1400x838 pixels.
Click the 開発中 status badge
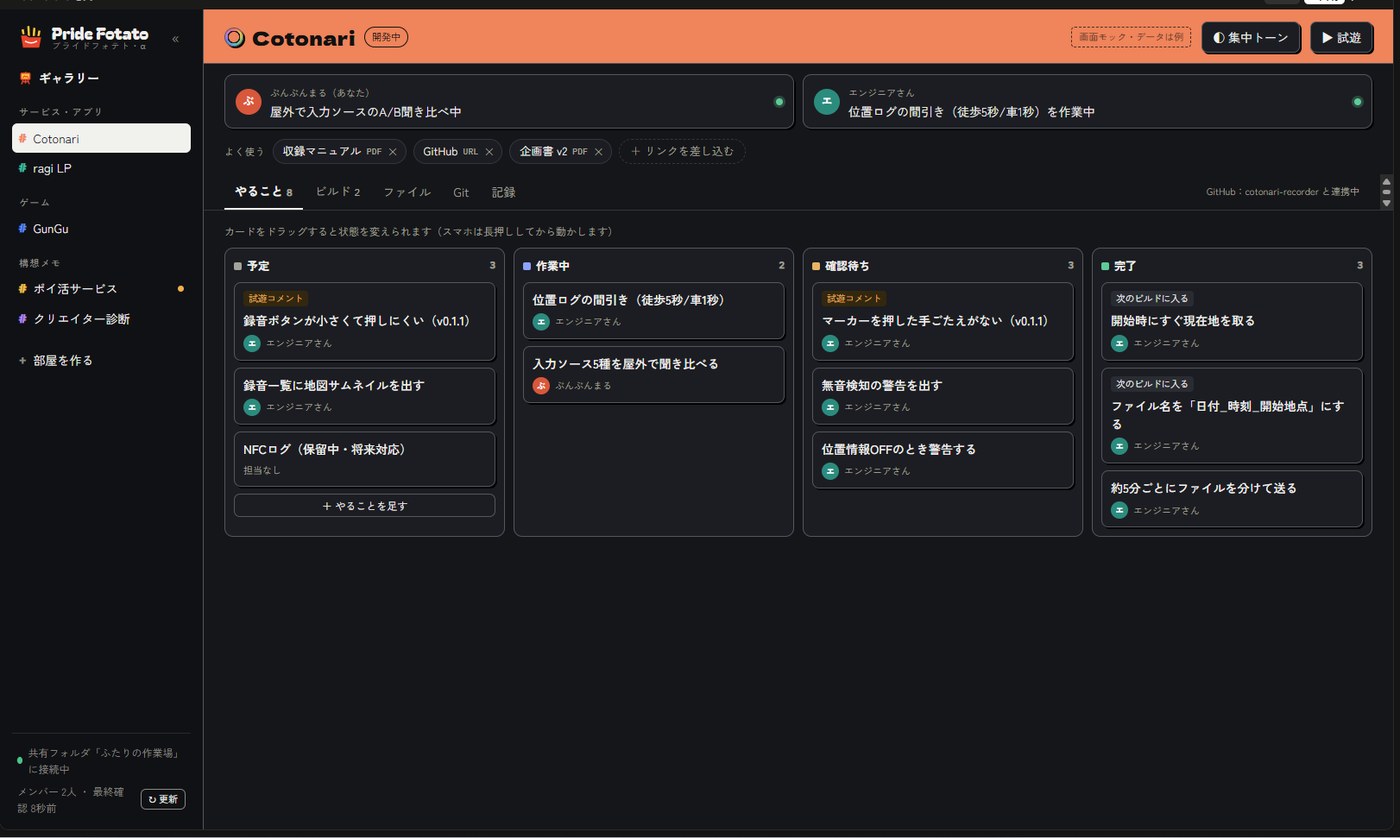[x=386, y=37]
